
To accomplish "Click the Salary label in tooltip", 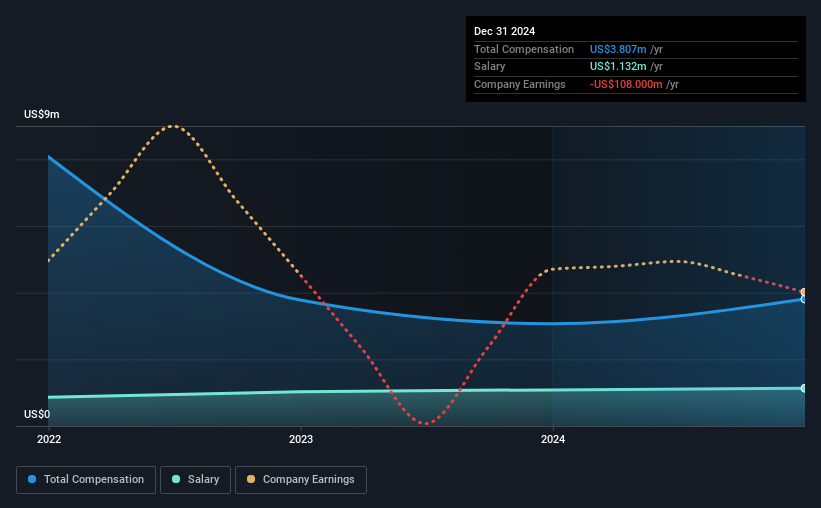I will tap(490, 67).
